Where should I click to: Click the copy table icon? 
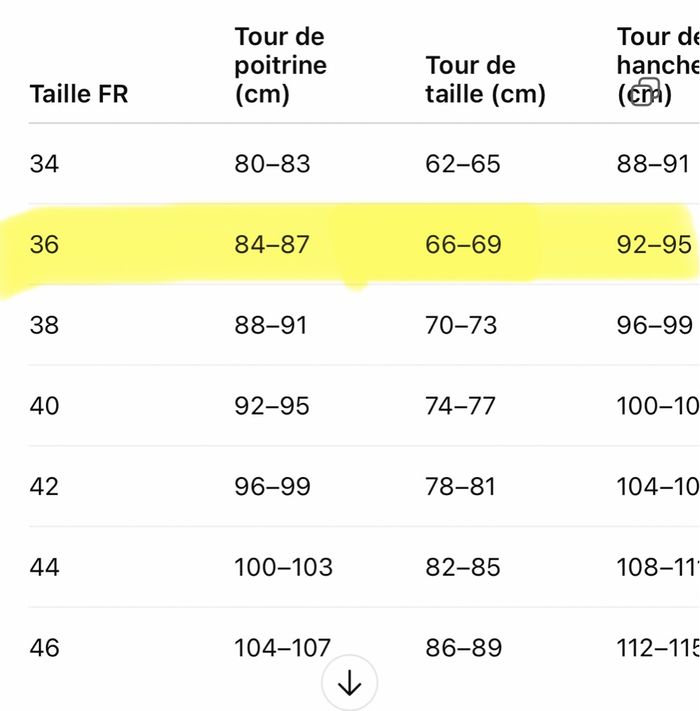tap(646, 91)
